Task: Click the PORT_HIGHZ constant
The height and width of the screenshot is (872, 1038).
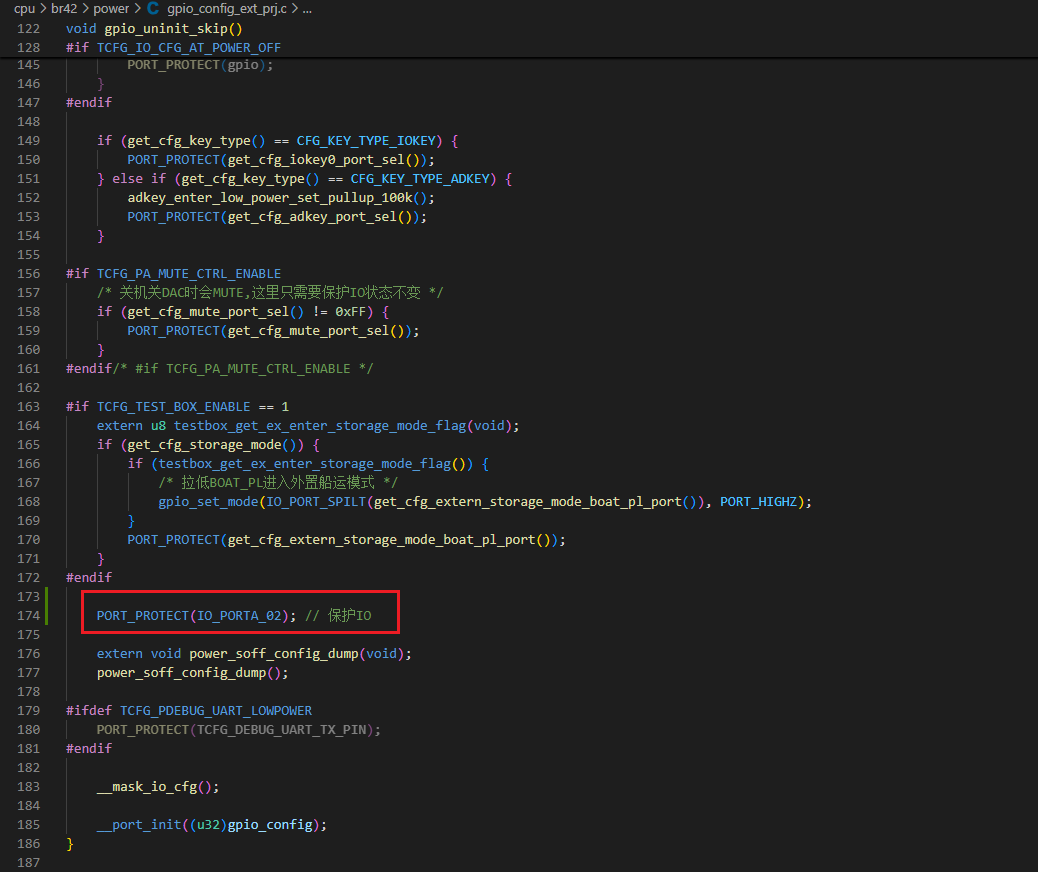Action: [x=759, y=502]
